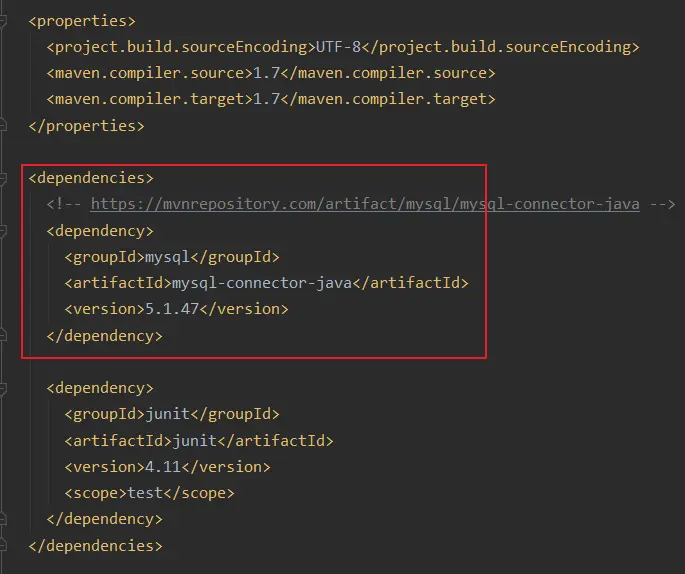The image size is (685, 574).
Task: Click the </dependency> tag after version 5.1.47
Action: point(104,336)
